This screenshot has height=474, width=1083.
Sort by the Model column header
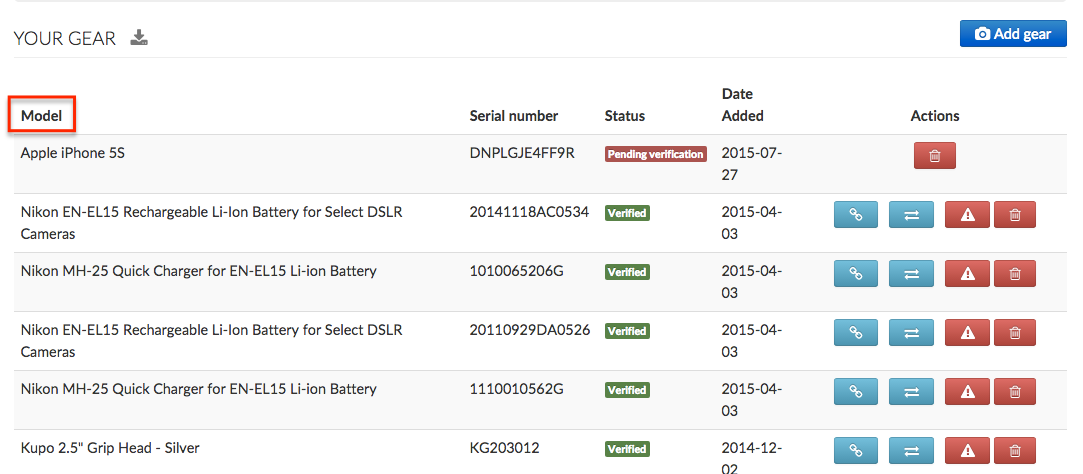click(x=41, y=116)
